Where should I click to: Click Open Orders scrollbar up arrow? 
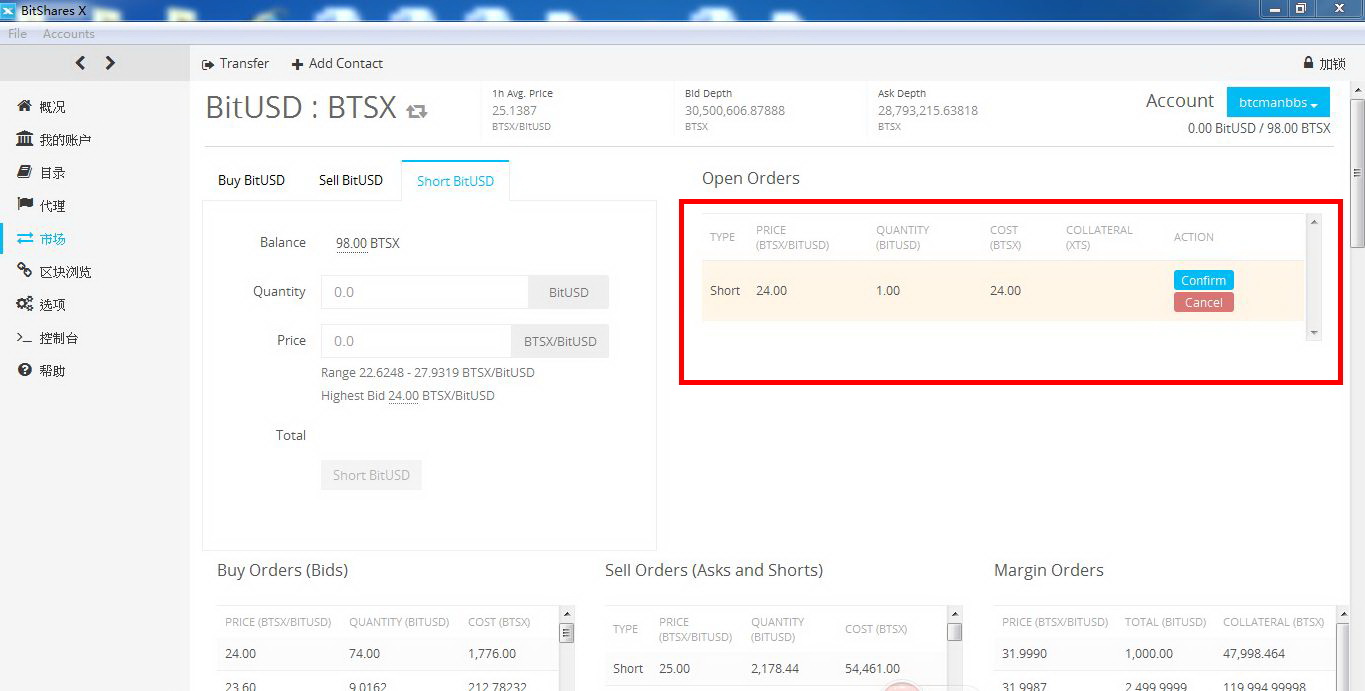tap(1314, 221)
